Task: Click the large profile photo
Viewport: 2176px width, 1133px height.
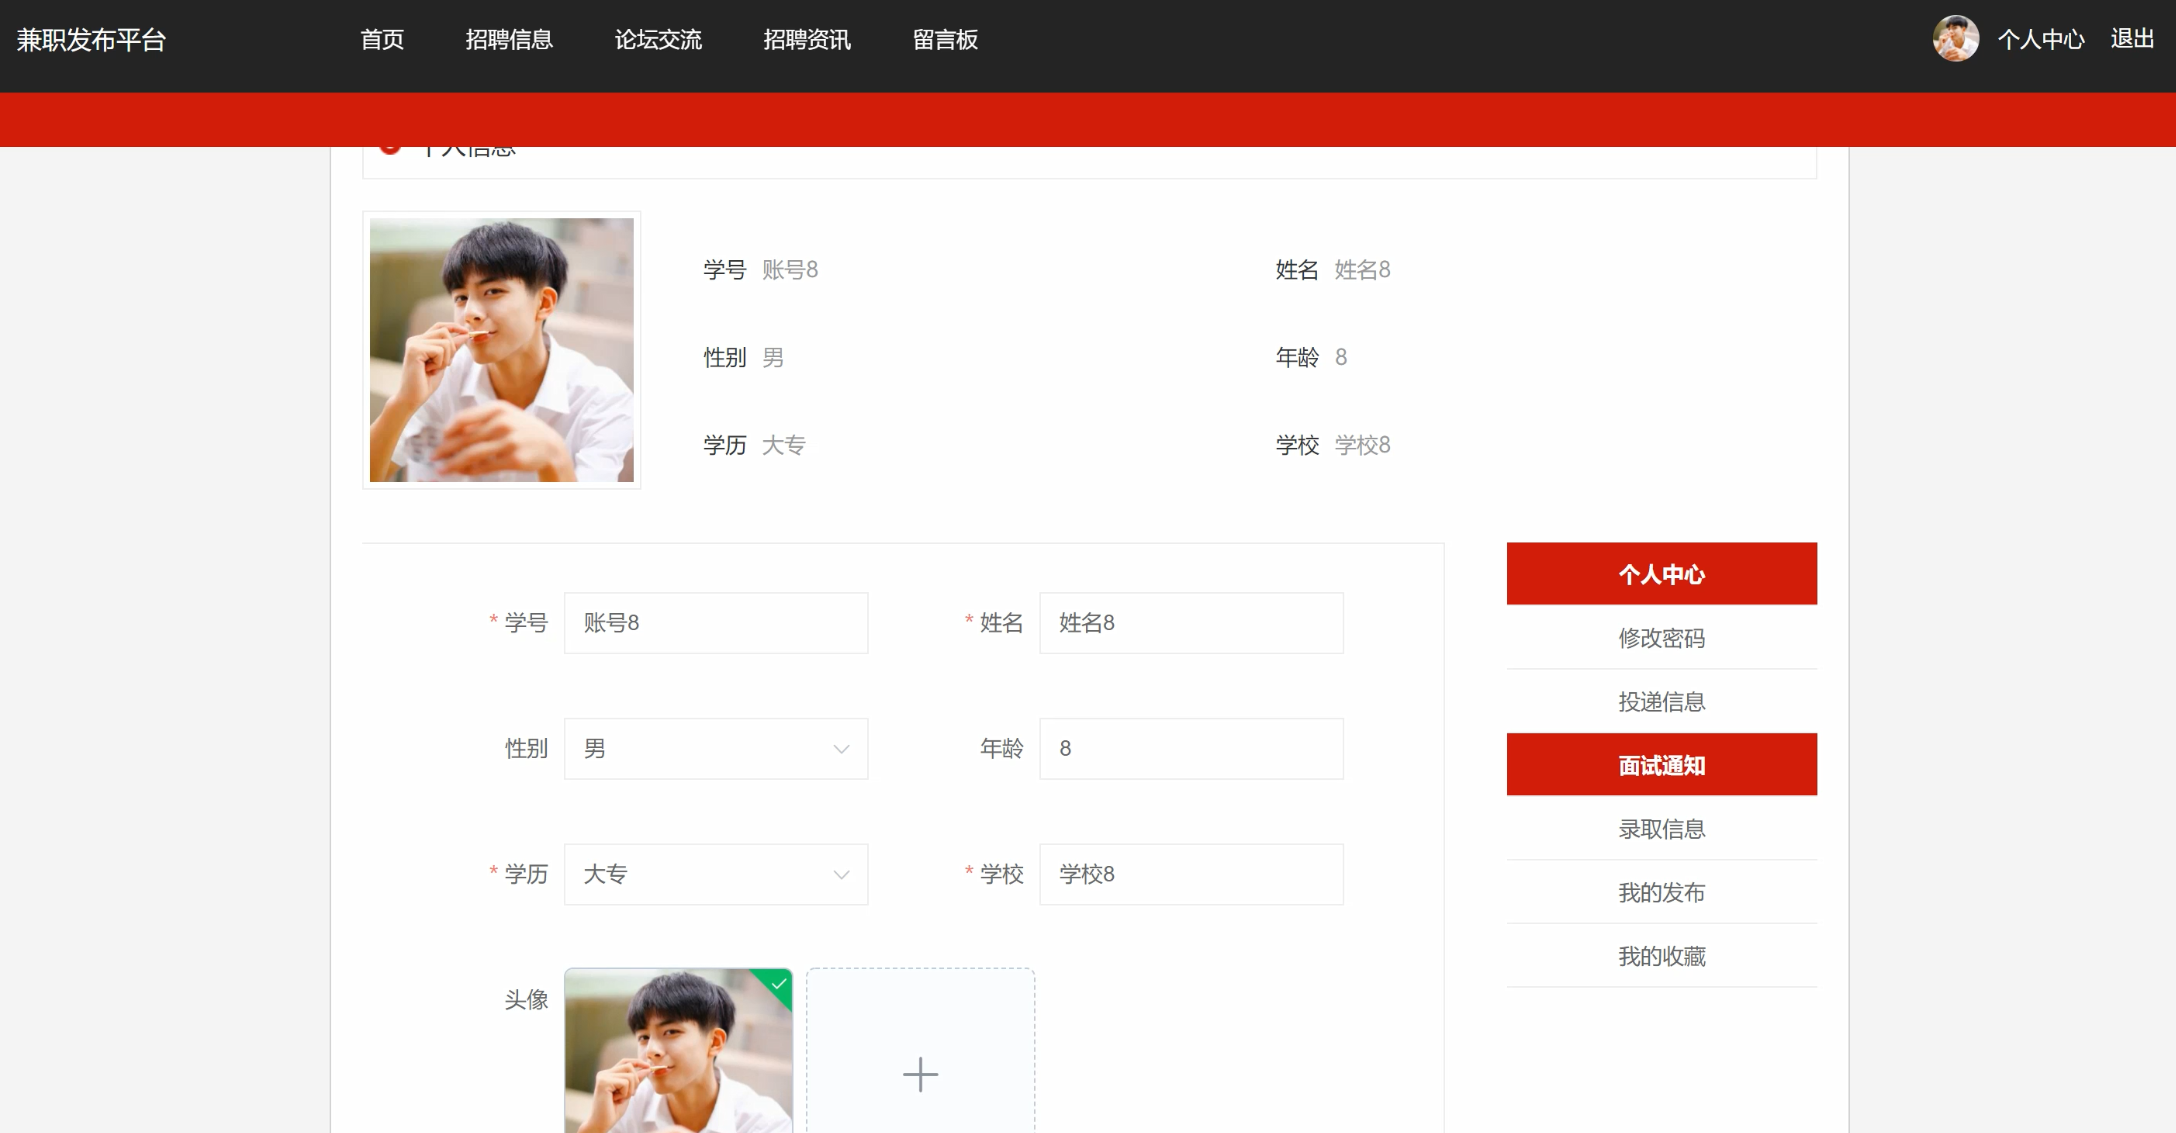Action: click(x=501, y=350)
